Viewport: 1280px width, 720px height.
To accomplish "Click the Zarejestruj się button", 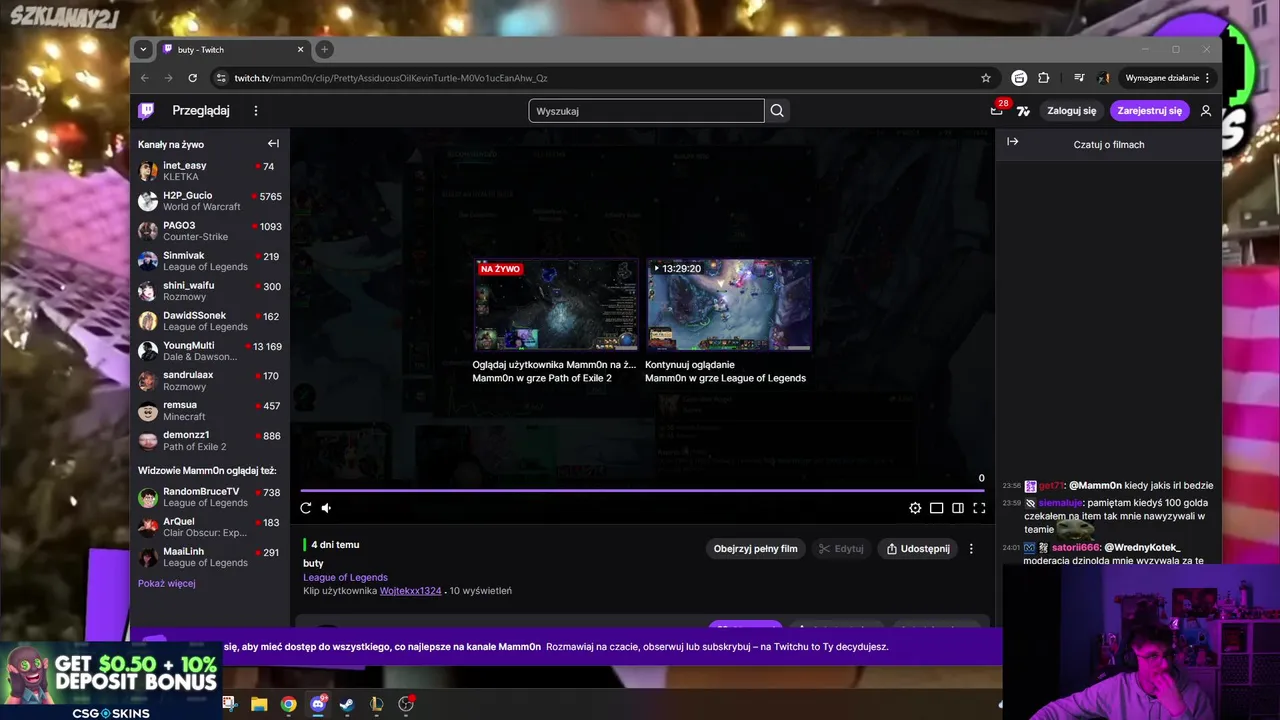I will (1150, 111).
